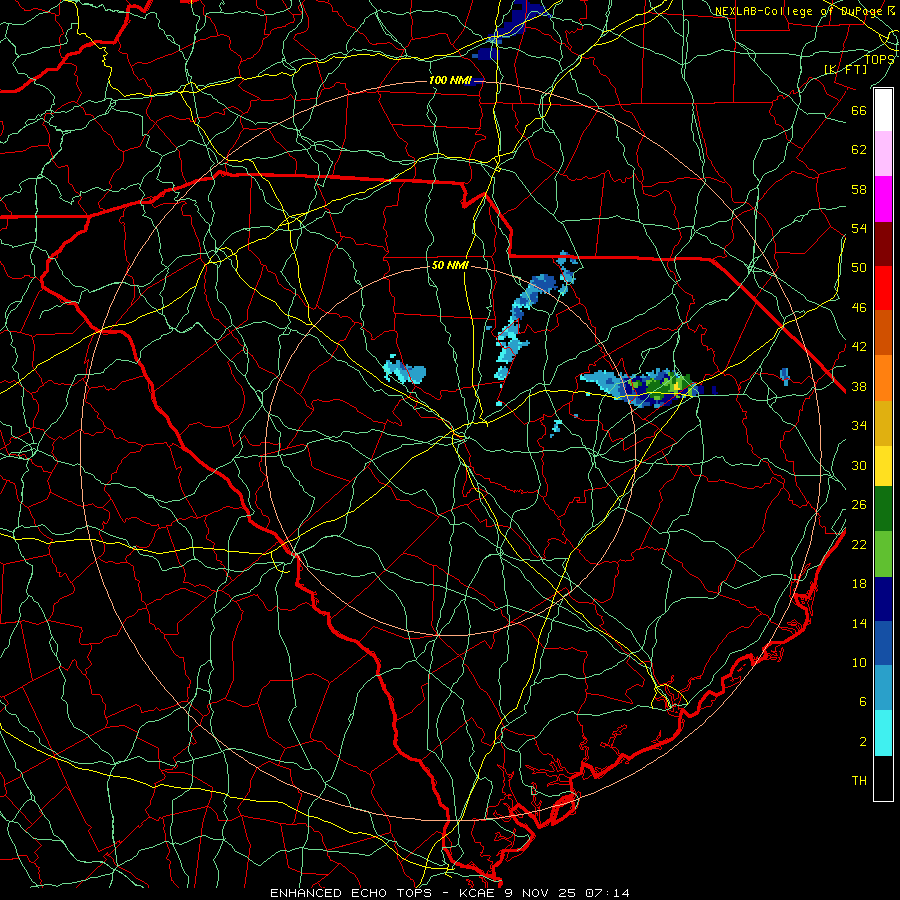The image size is (900, 900).
Task: Click the yellow 34 kft legend swatch
Action: [883, 466]
